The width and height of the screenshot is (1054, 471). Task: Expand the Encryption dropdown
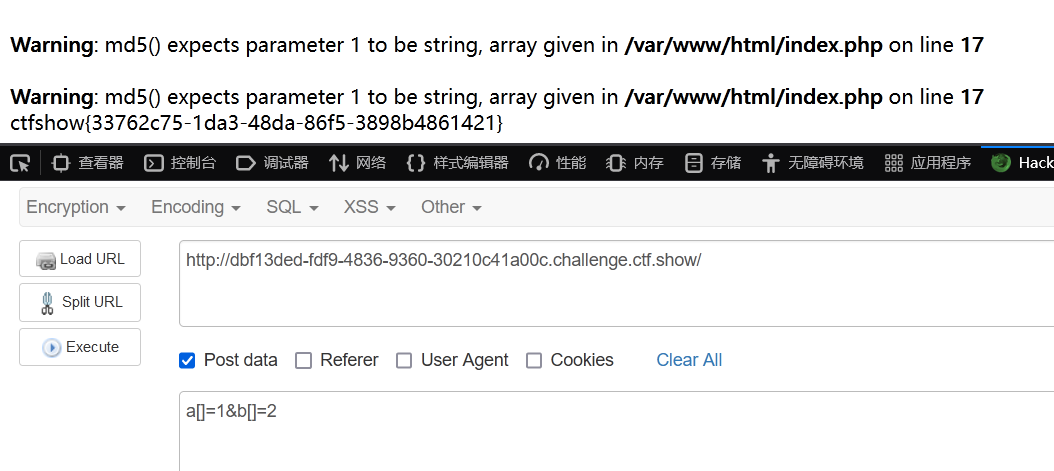tap(76, 207)
